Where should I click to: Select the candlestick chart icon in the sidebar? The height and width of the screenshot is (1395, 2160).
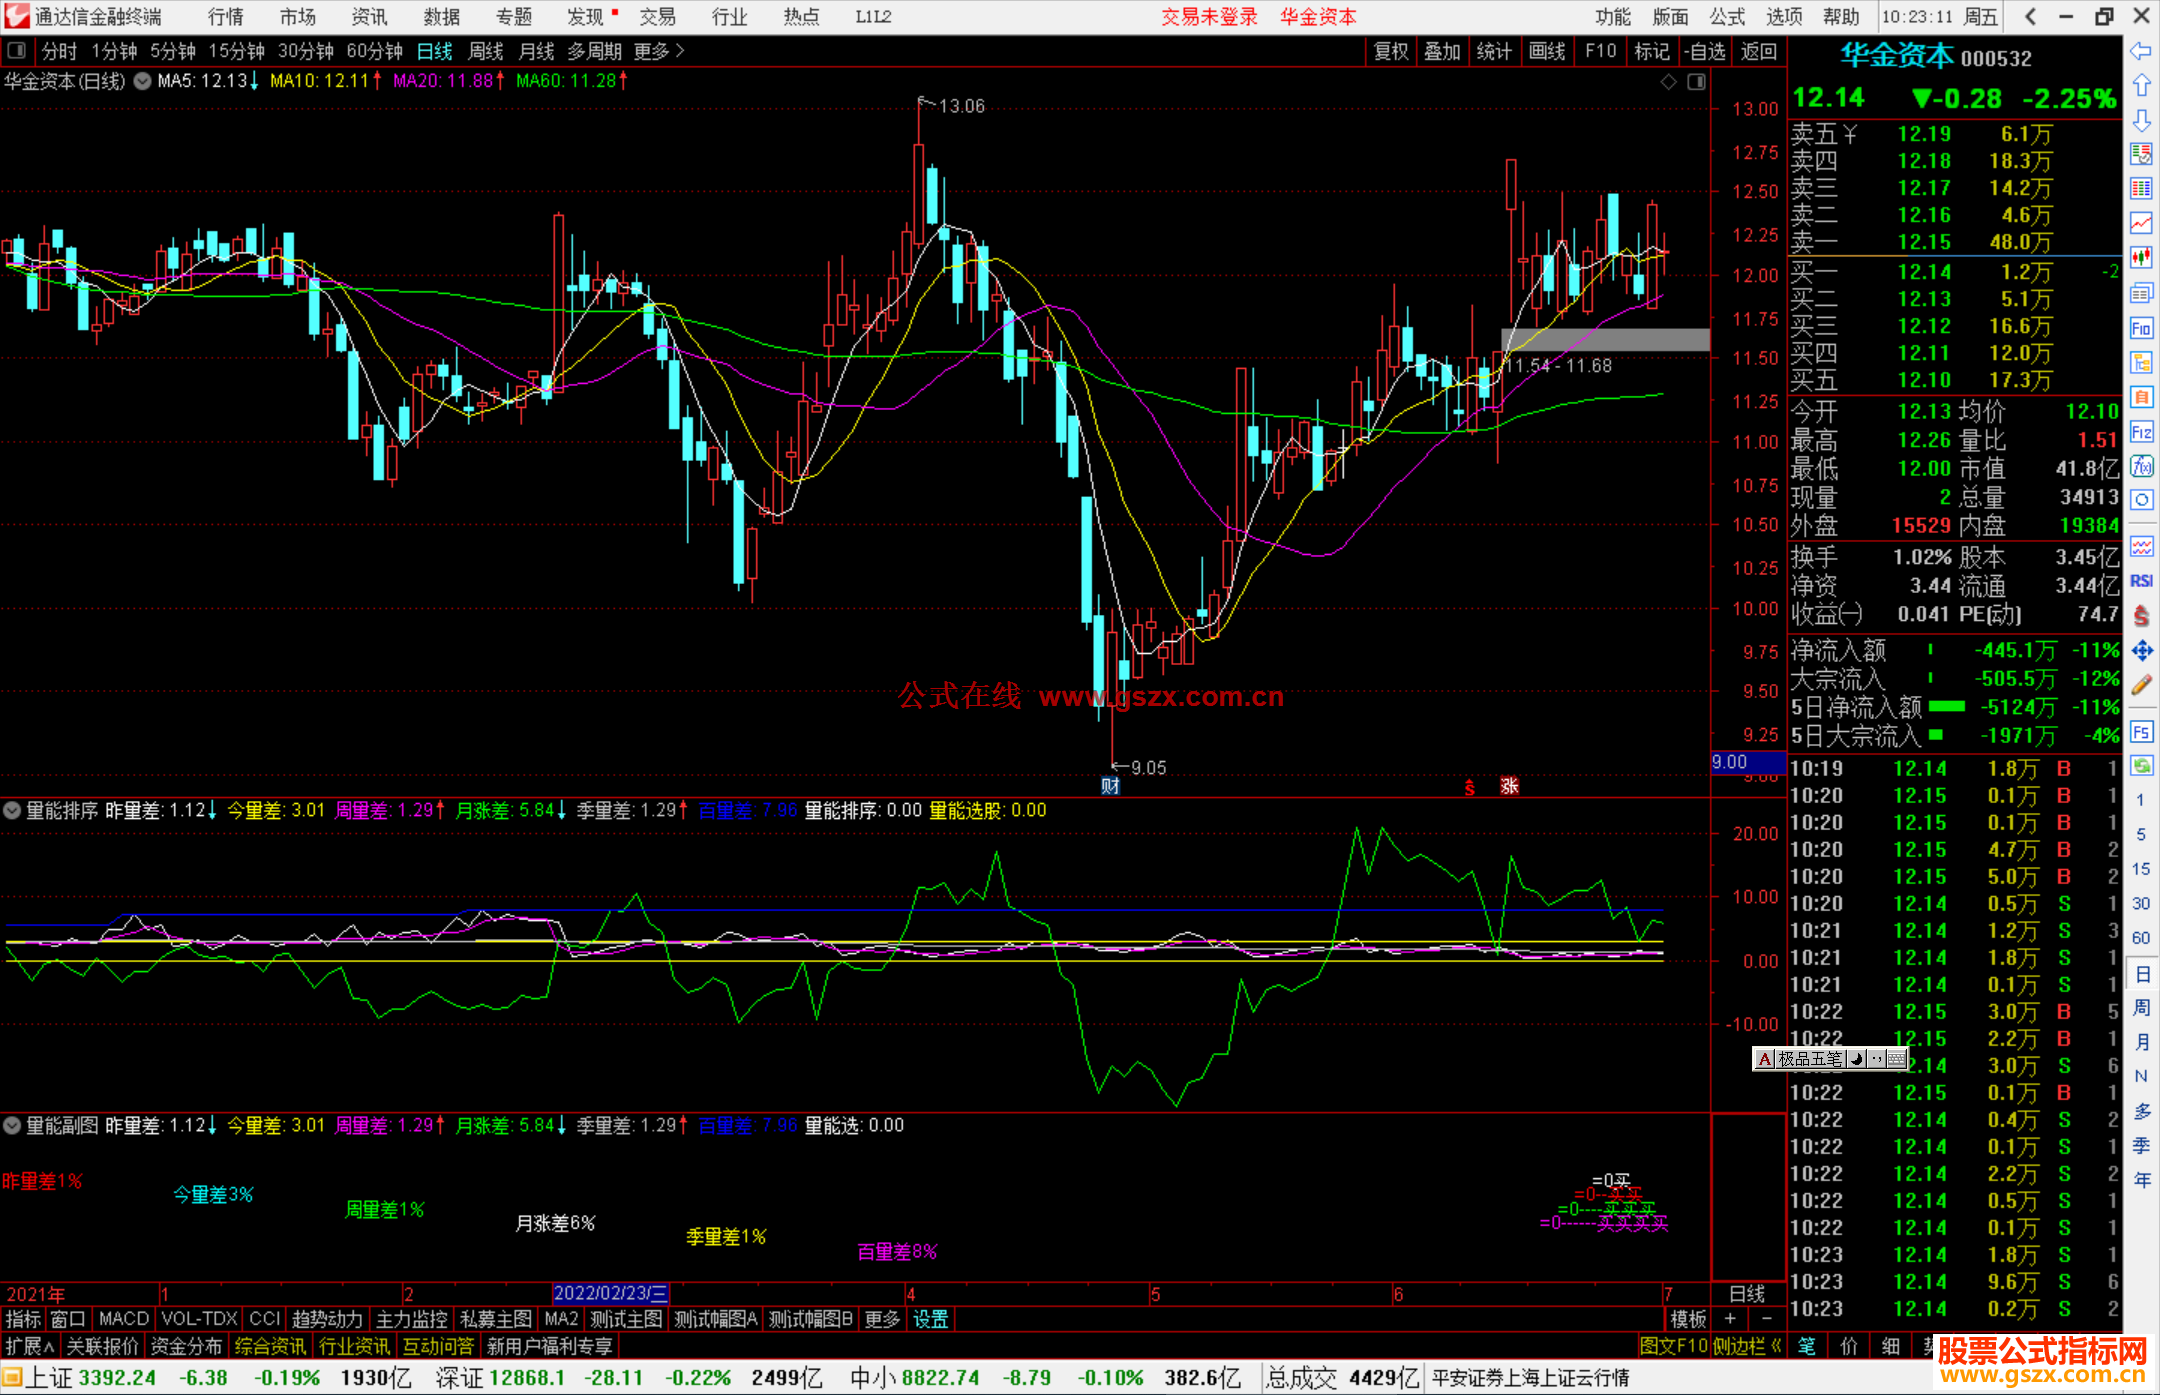pos(2141,259)
